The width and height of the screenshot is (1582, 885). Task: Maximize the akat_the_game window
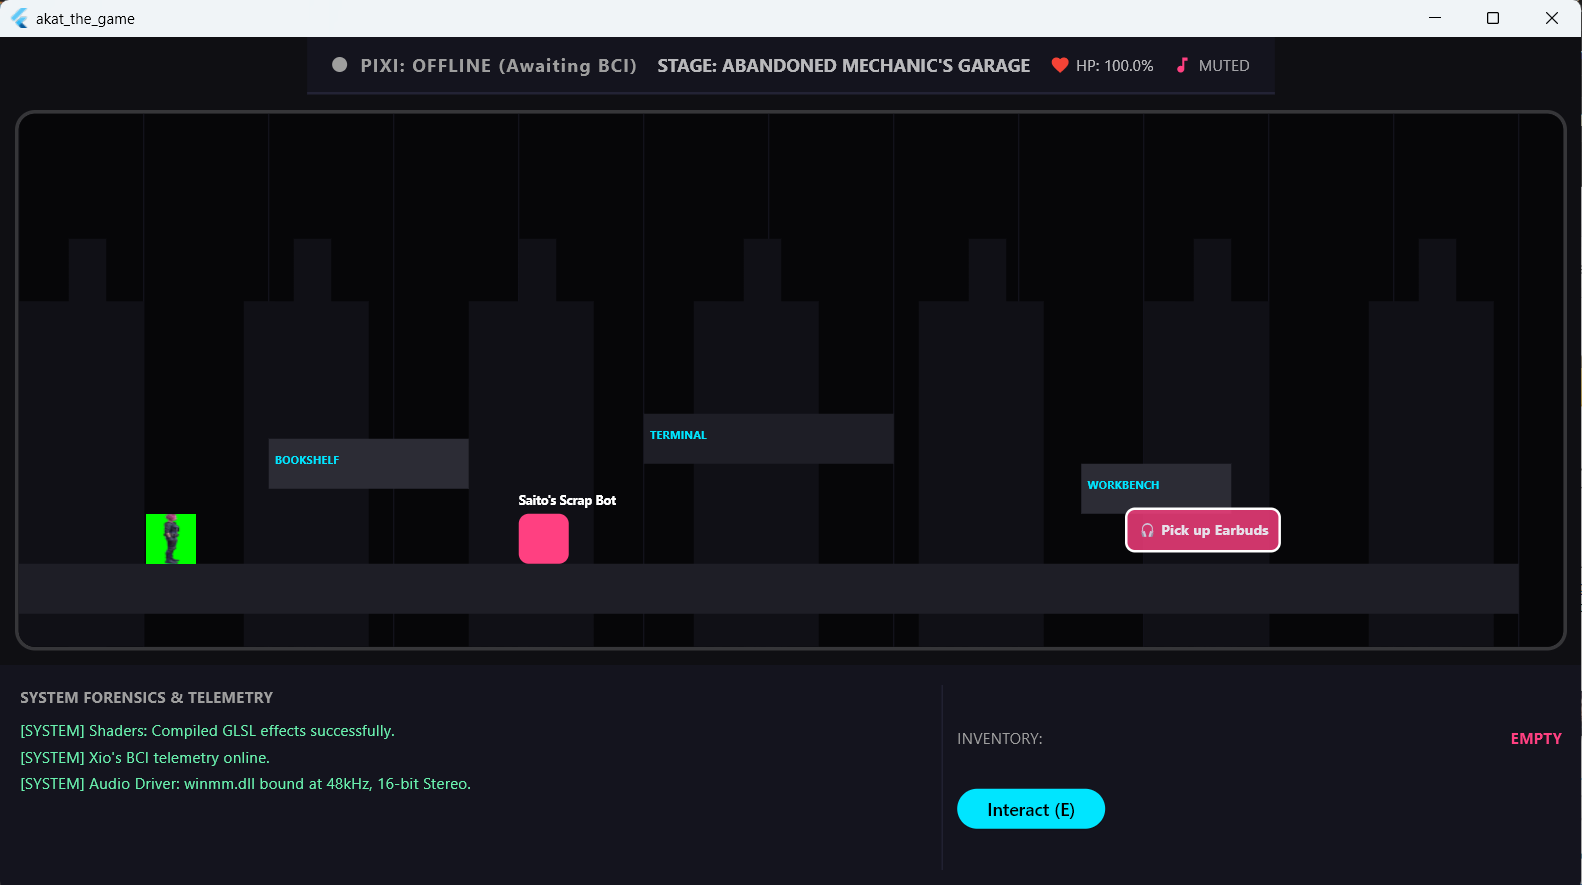tap(1493, 18)
